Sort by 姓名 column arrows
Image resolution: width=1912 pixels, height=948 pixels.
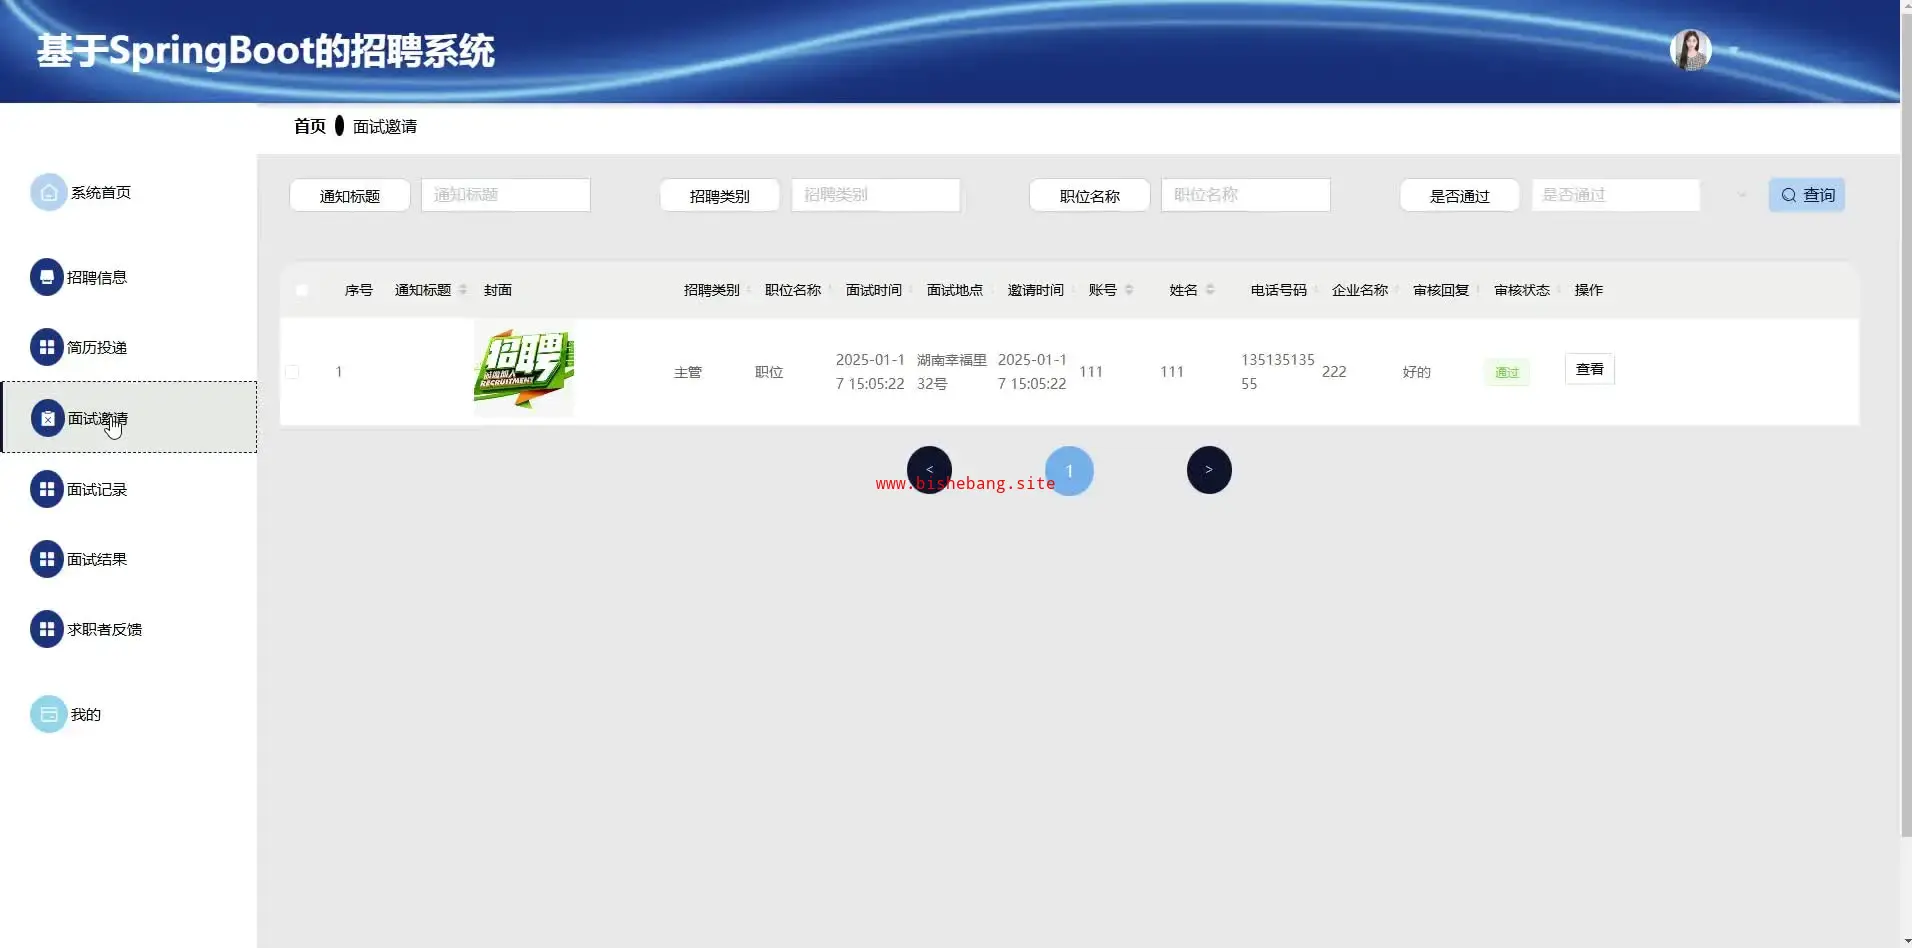click(1210, 290)
